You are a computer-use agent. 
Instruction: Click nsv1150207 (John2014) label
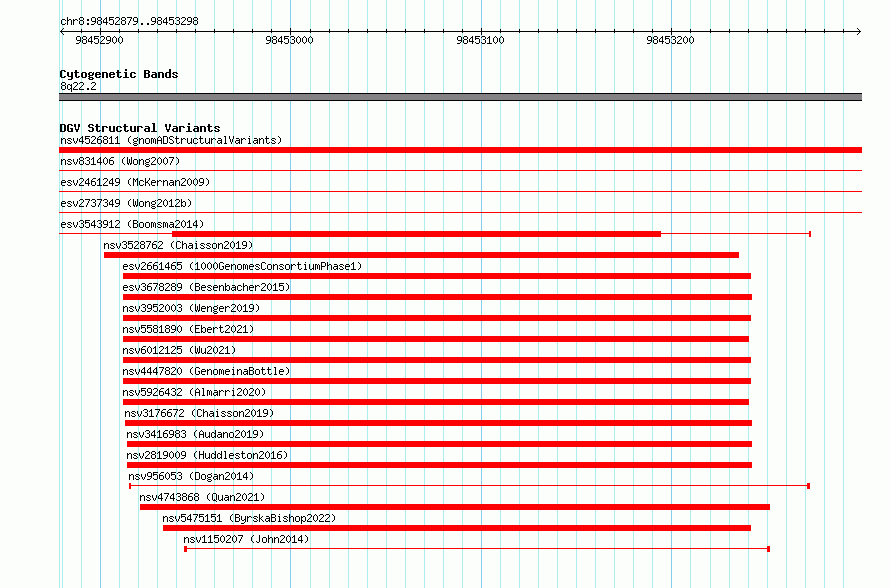(x=246, y=539)
